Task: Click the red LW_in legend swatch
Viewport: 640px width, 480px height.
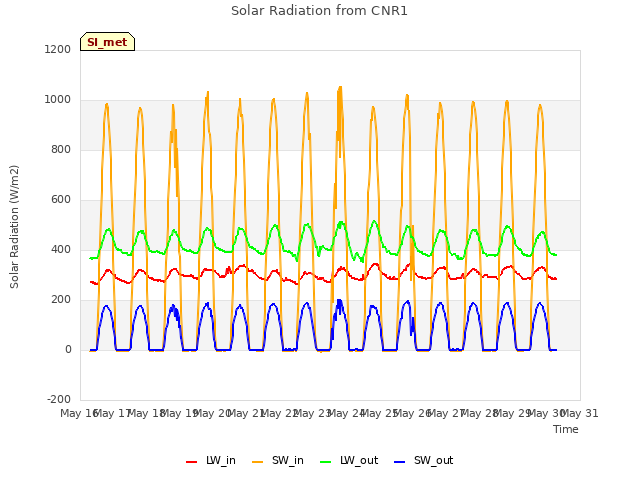Action: tap(191, 462)
